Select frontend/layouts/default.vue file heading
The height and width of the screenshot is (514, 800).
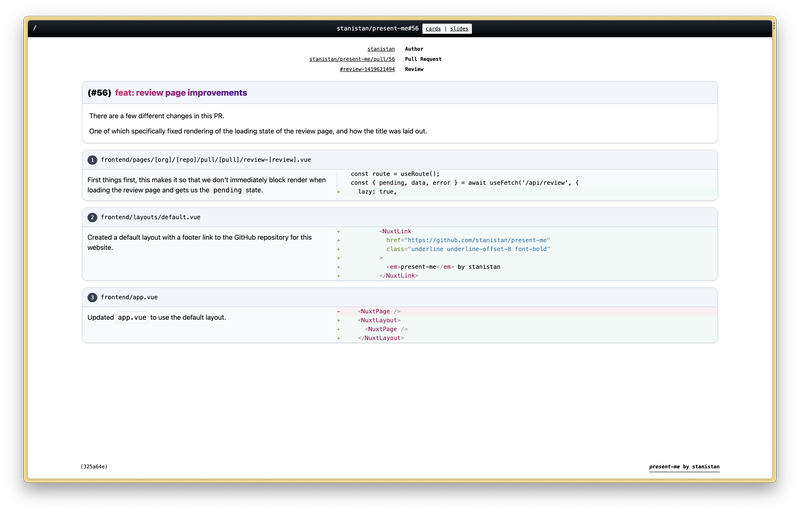coord(151,217)
